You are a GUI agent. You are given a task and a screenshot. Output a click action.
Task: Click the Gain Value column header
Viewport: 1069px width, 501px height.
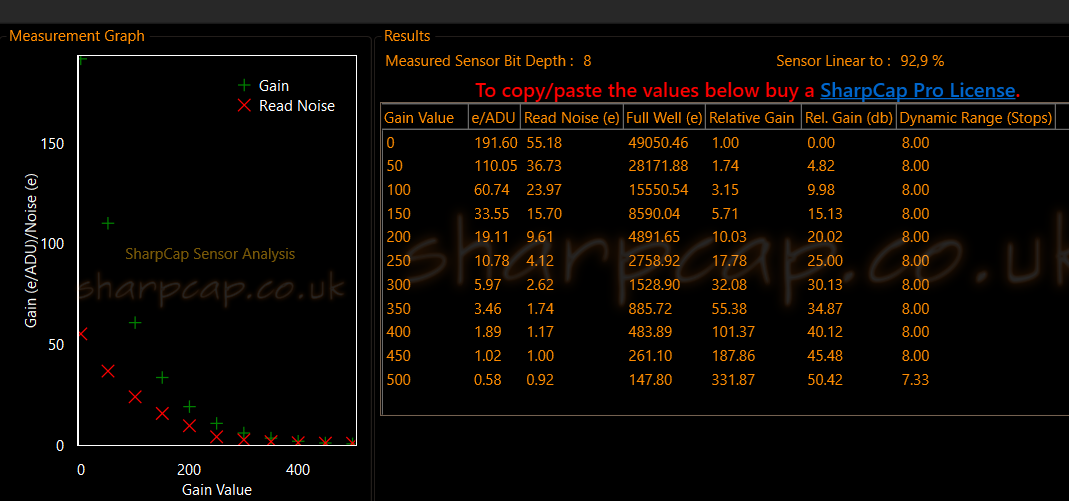[424, 117]
